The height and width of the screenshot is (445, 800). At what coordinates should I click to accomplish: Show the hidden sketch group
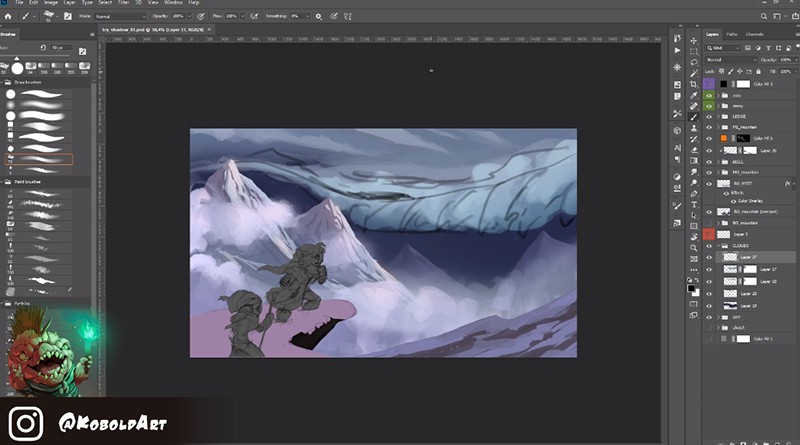(709, 328)
